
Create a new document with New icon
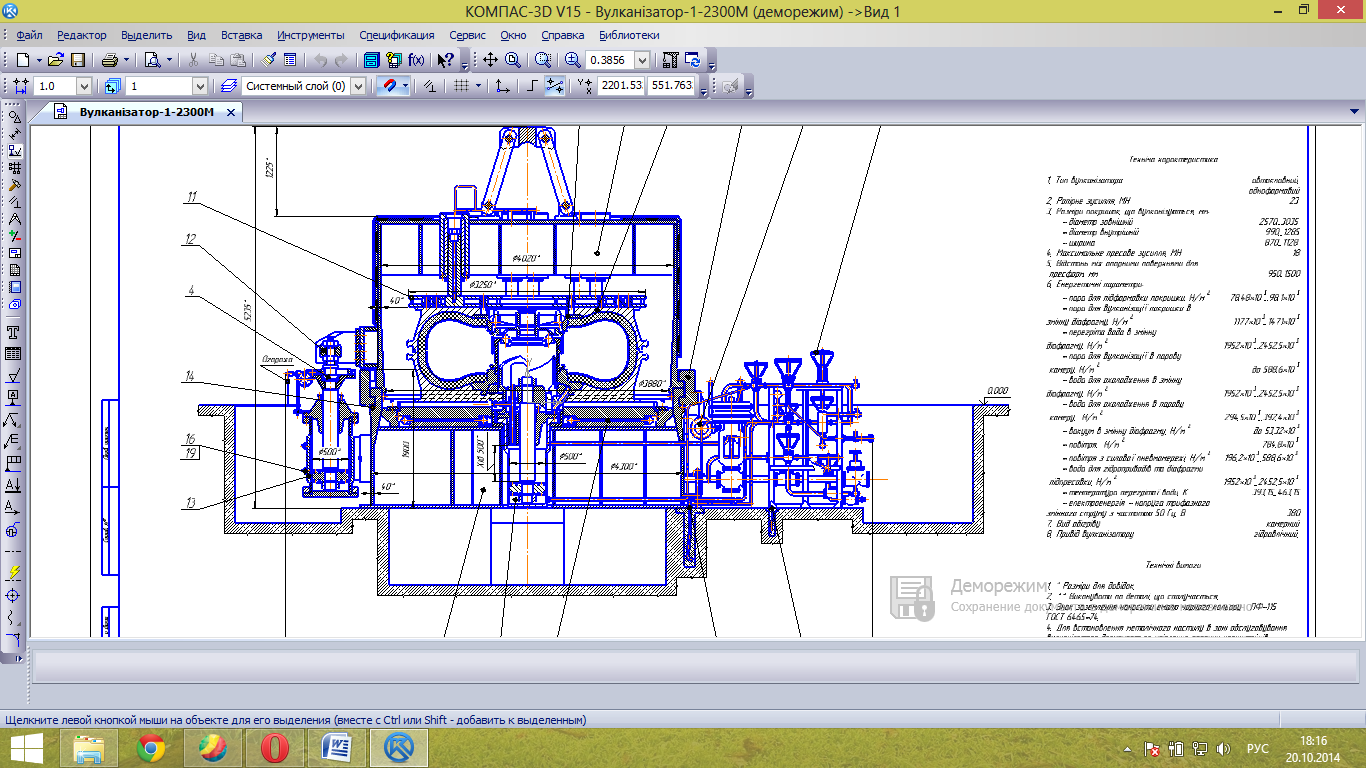point(22,60)
